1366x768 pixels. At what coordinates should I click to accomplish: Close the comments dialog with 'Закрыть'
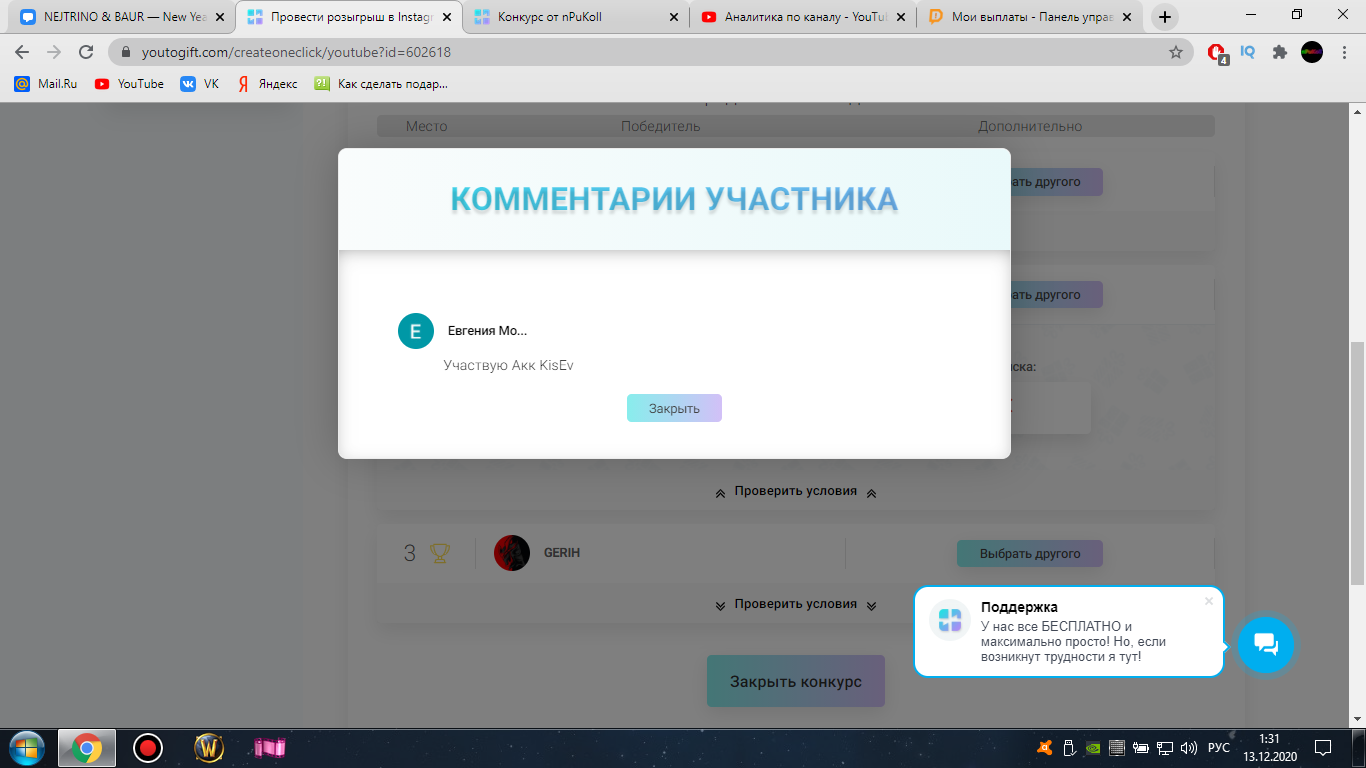tap(674, 407)
